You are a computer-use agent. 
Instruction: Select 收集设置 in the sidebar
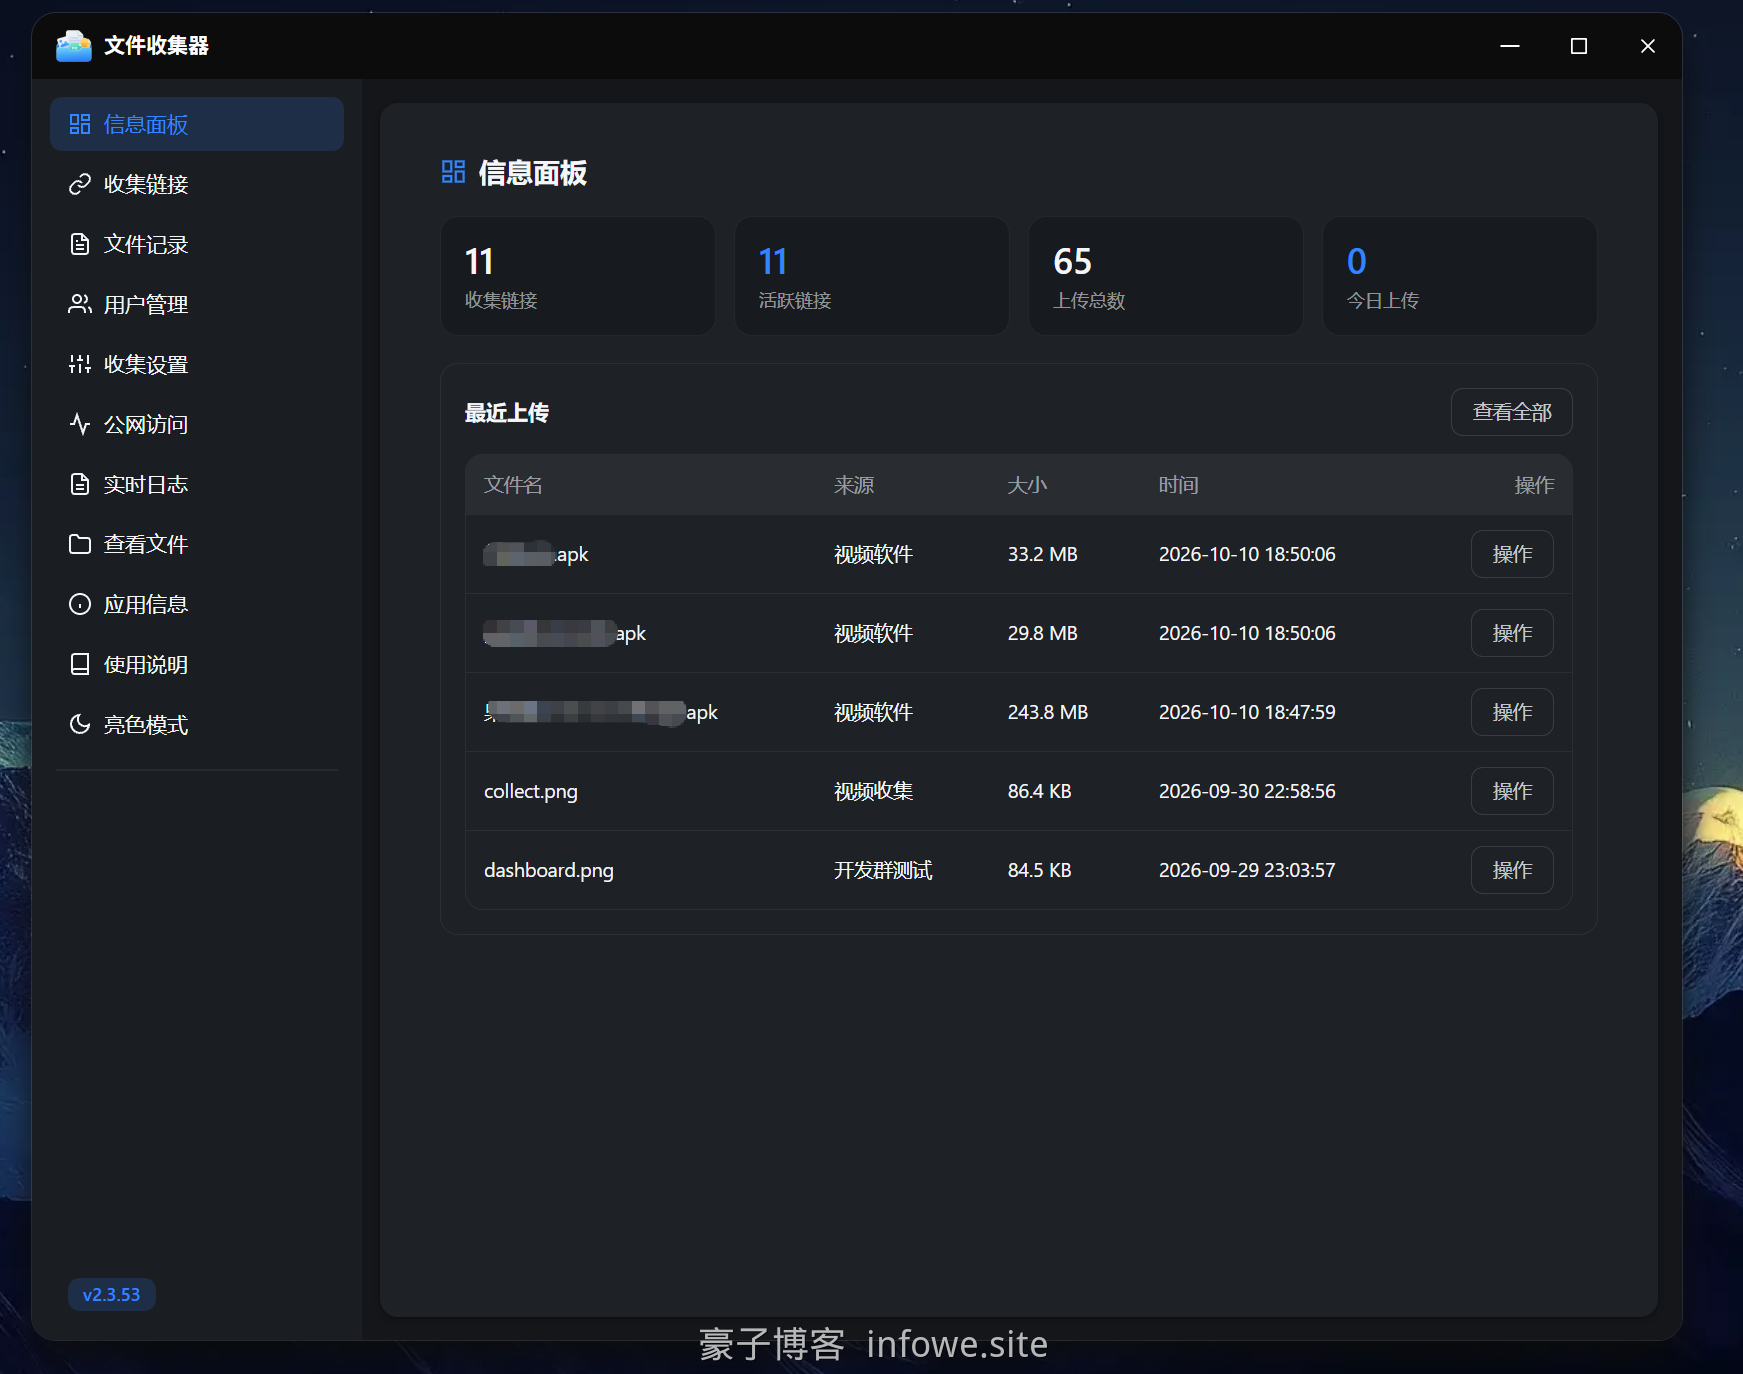[197, 364]
